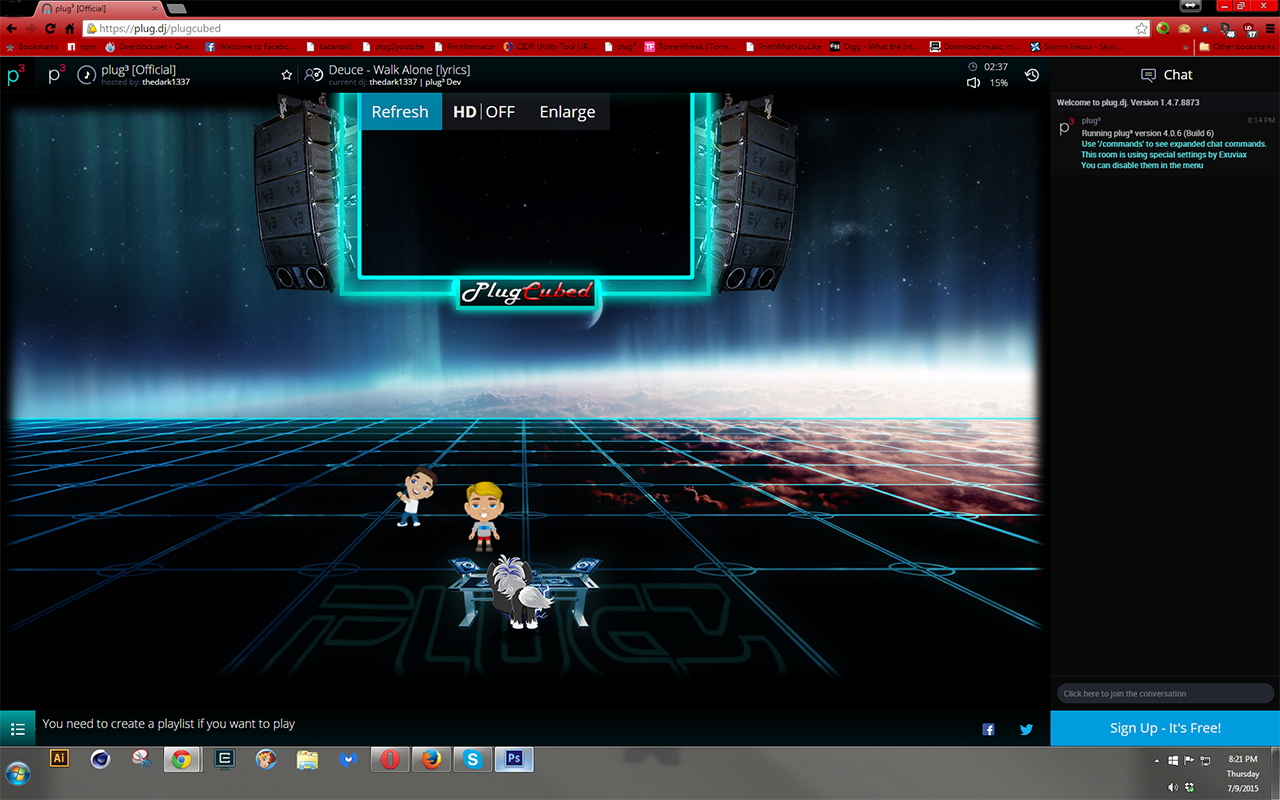The image size is (1280, 800).
Task: Focus the chat conversation input field
Action: [1165, 693]
